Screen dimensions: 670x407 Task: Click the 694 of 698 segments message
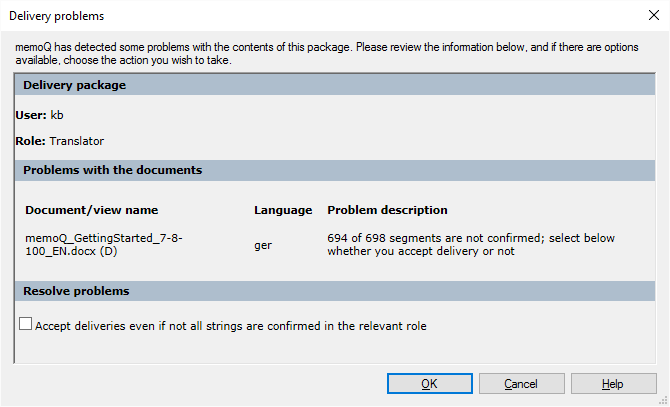[x=470, y=245]
